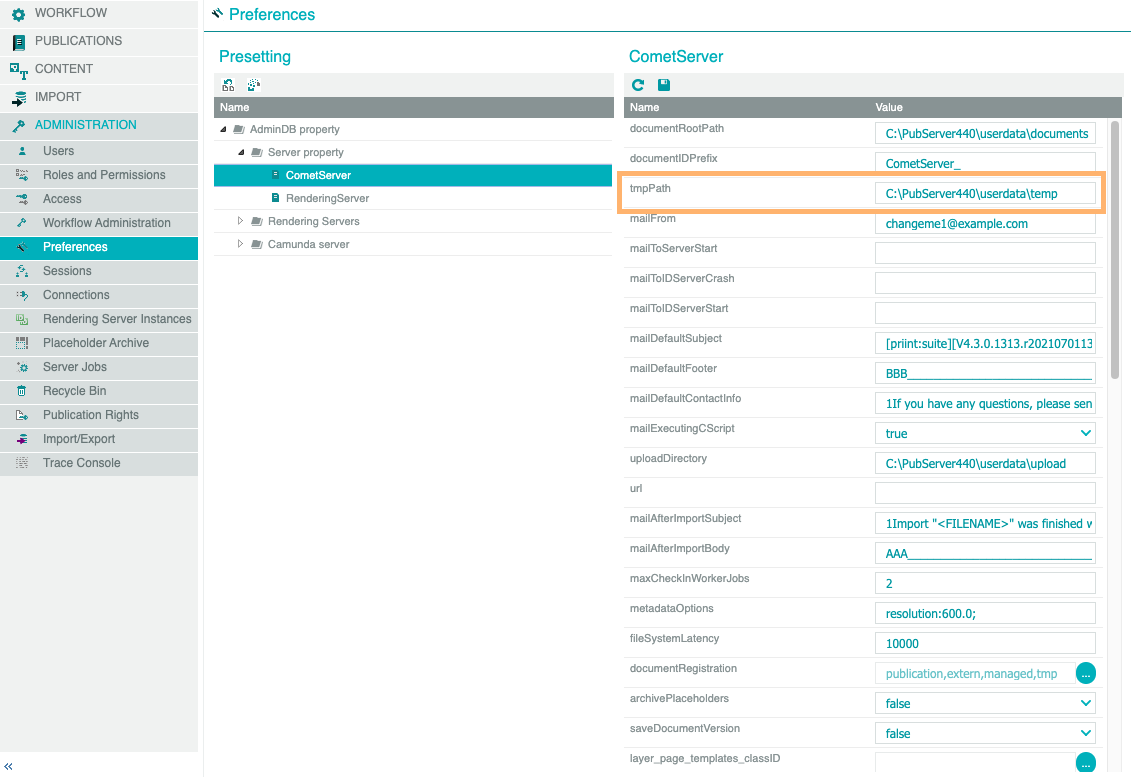Open the PUBLICATIONS menu section
Image resolution: width=1131 pixels, height=777 pixels.
pyautogui.click(x=78, y=41)
